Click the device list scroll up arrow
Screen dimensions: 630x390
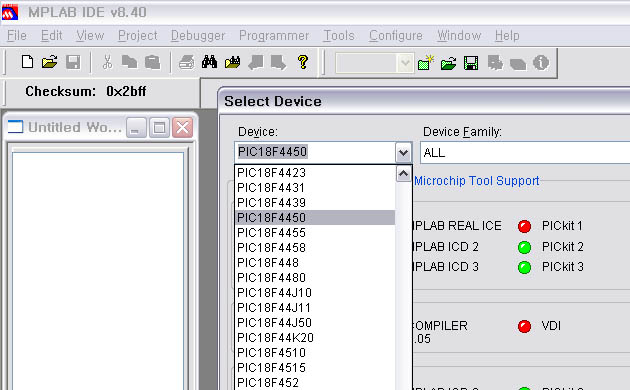(403, 174)
